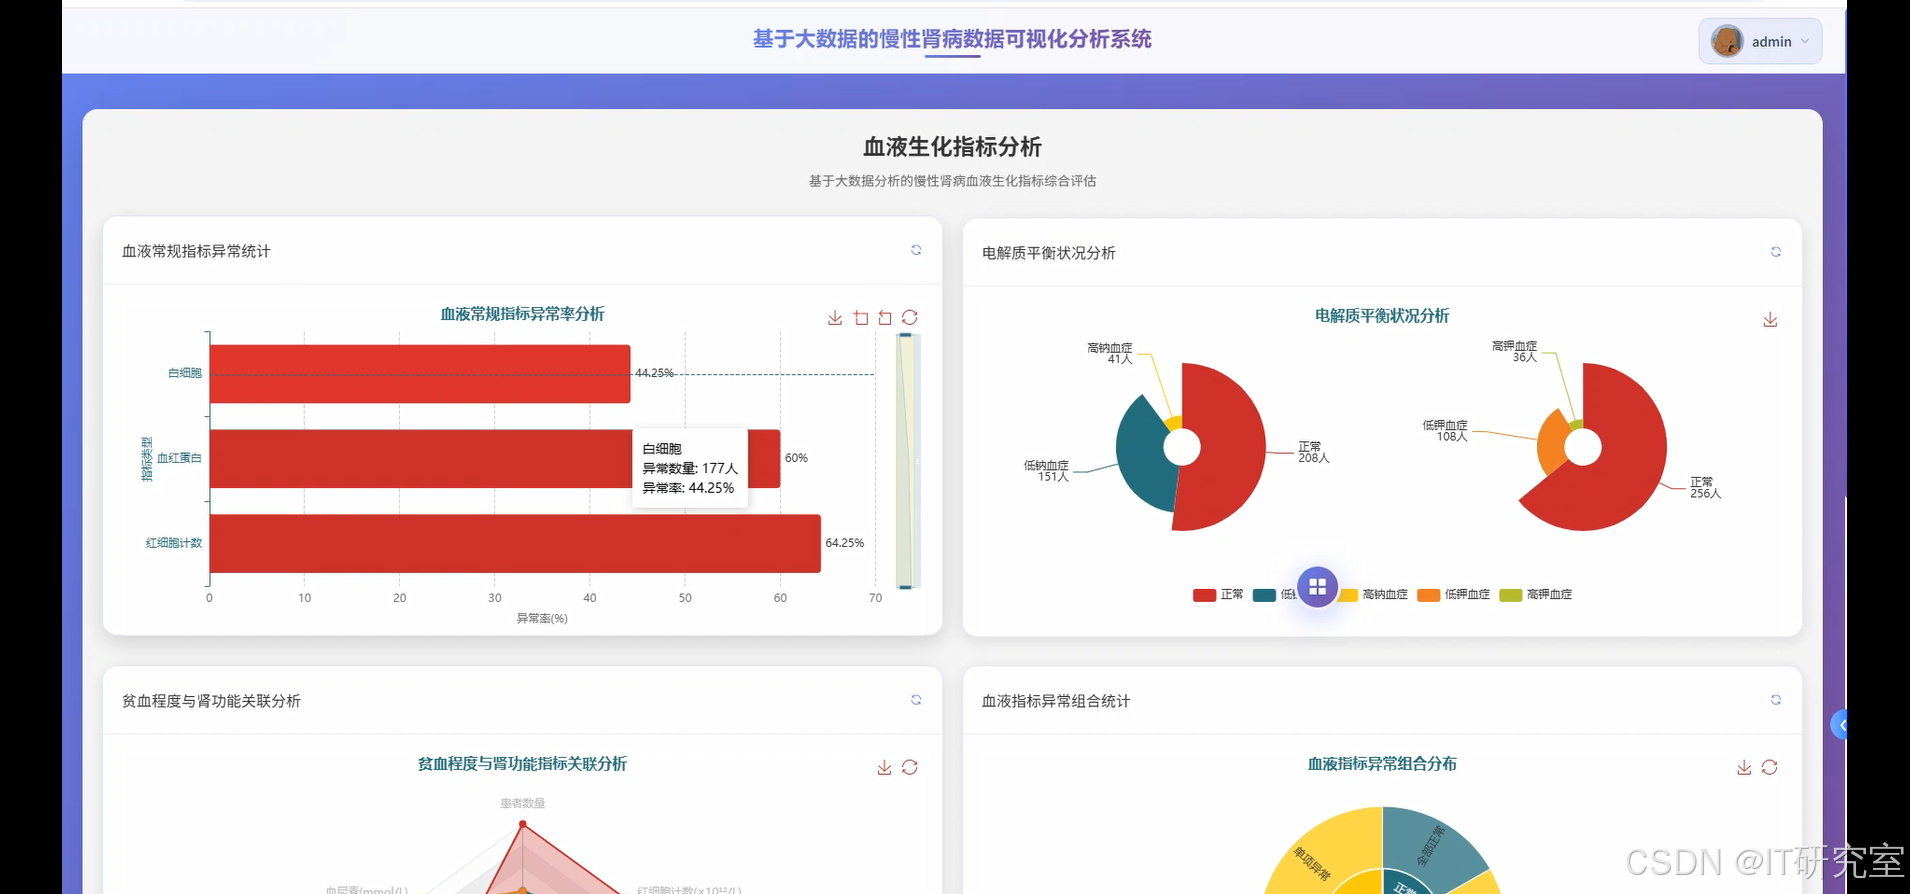Click the 电解质平衡状况分析 chart title in teal
The height and width of the screenshot is (894, 1910).
tap(1382, 316)
